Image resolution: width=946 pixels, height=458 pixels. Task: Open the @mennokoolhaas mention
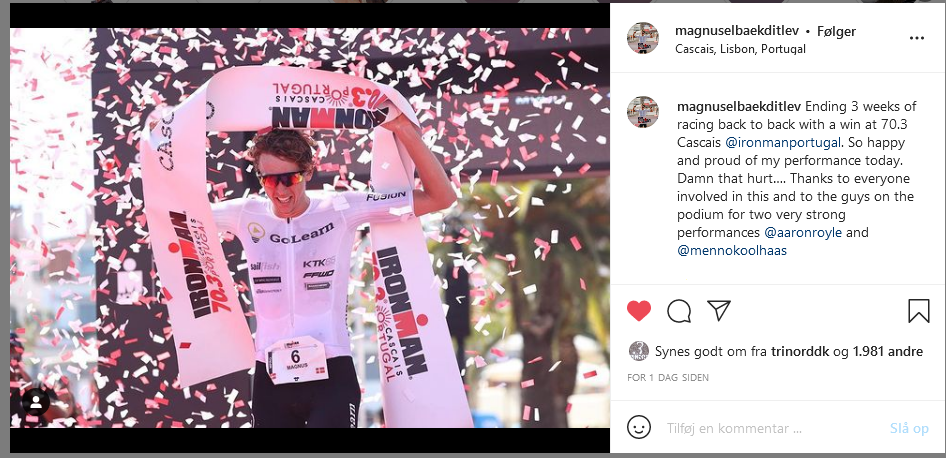tap(732, 250)
